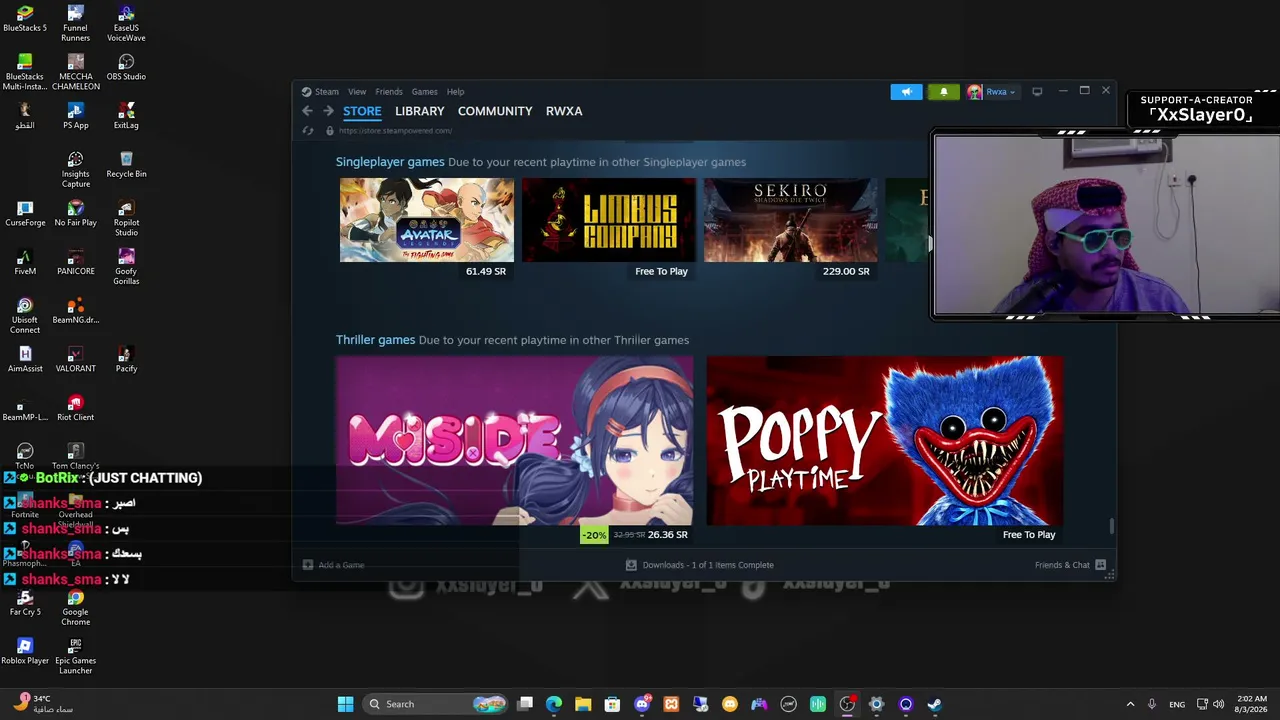The width and height of the screenshot is (1280, 720).
Task: Open the Sekiro Shadows Die Twice thumbnail
Action: click(x=791, y=220)
